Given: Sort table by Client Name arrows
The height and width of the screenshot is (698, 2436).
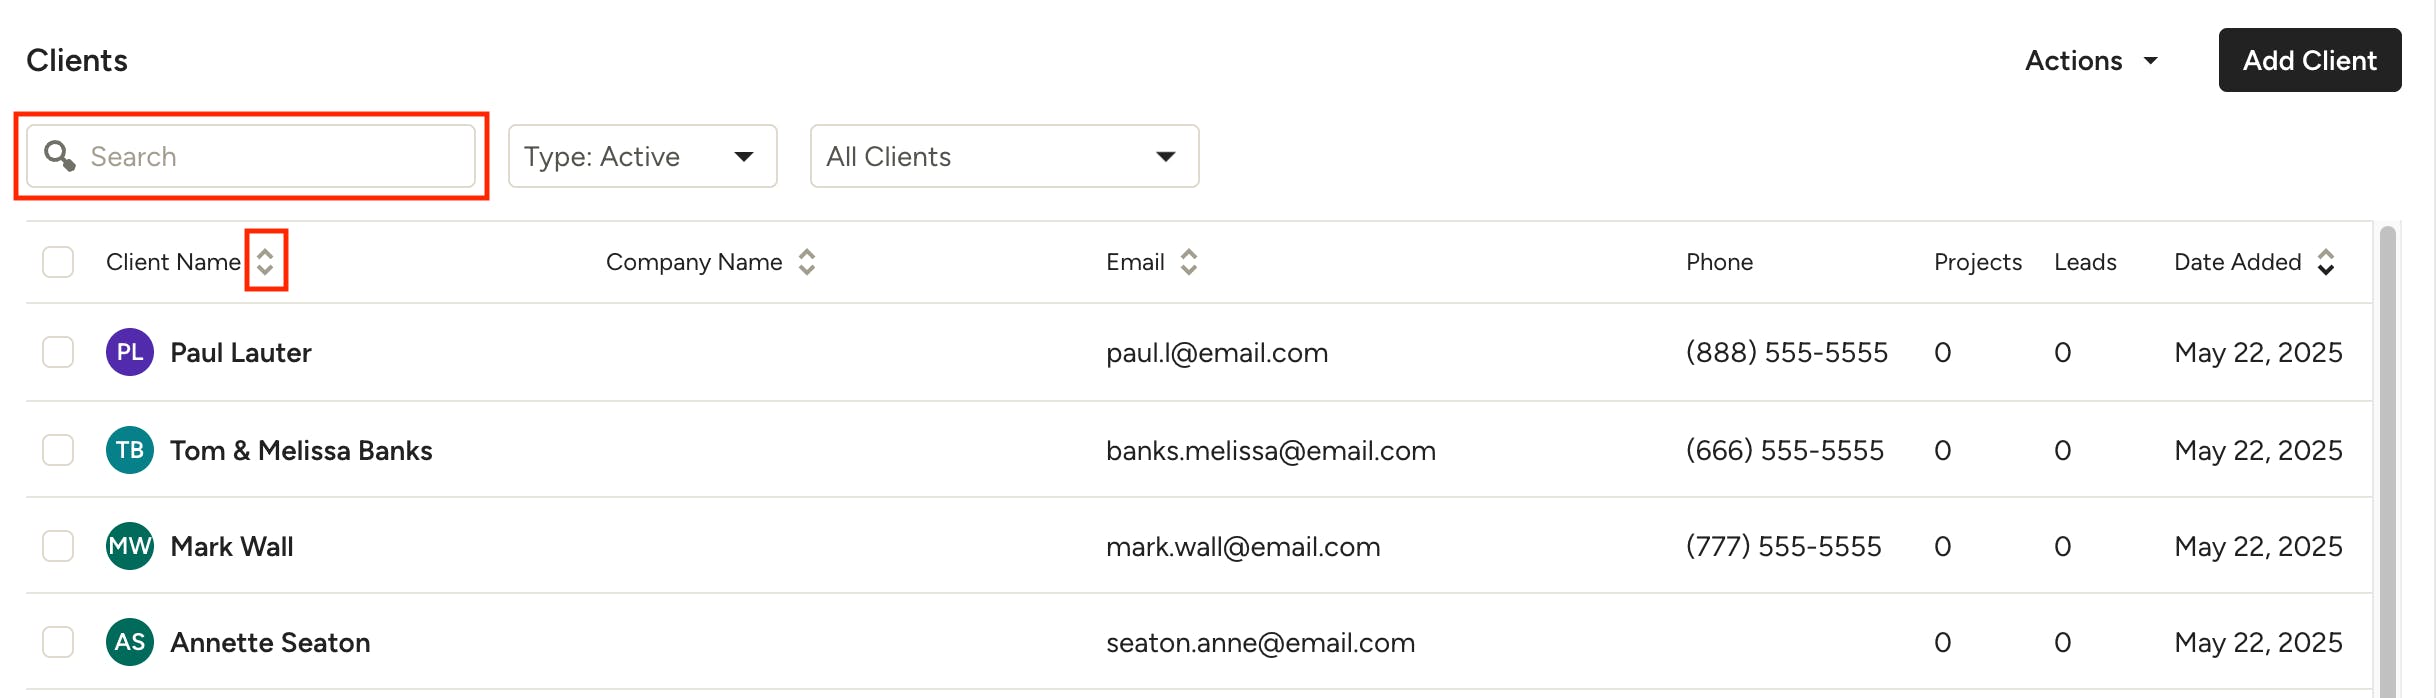Looking at the screenshot, I should coord(265,261).
